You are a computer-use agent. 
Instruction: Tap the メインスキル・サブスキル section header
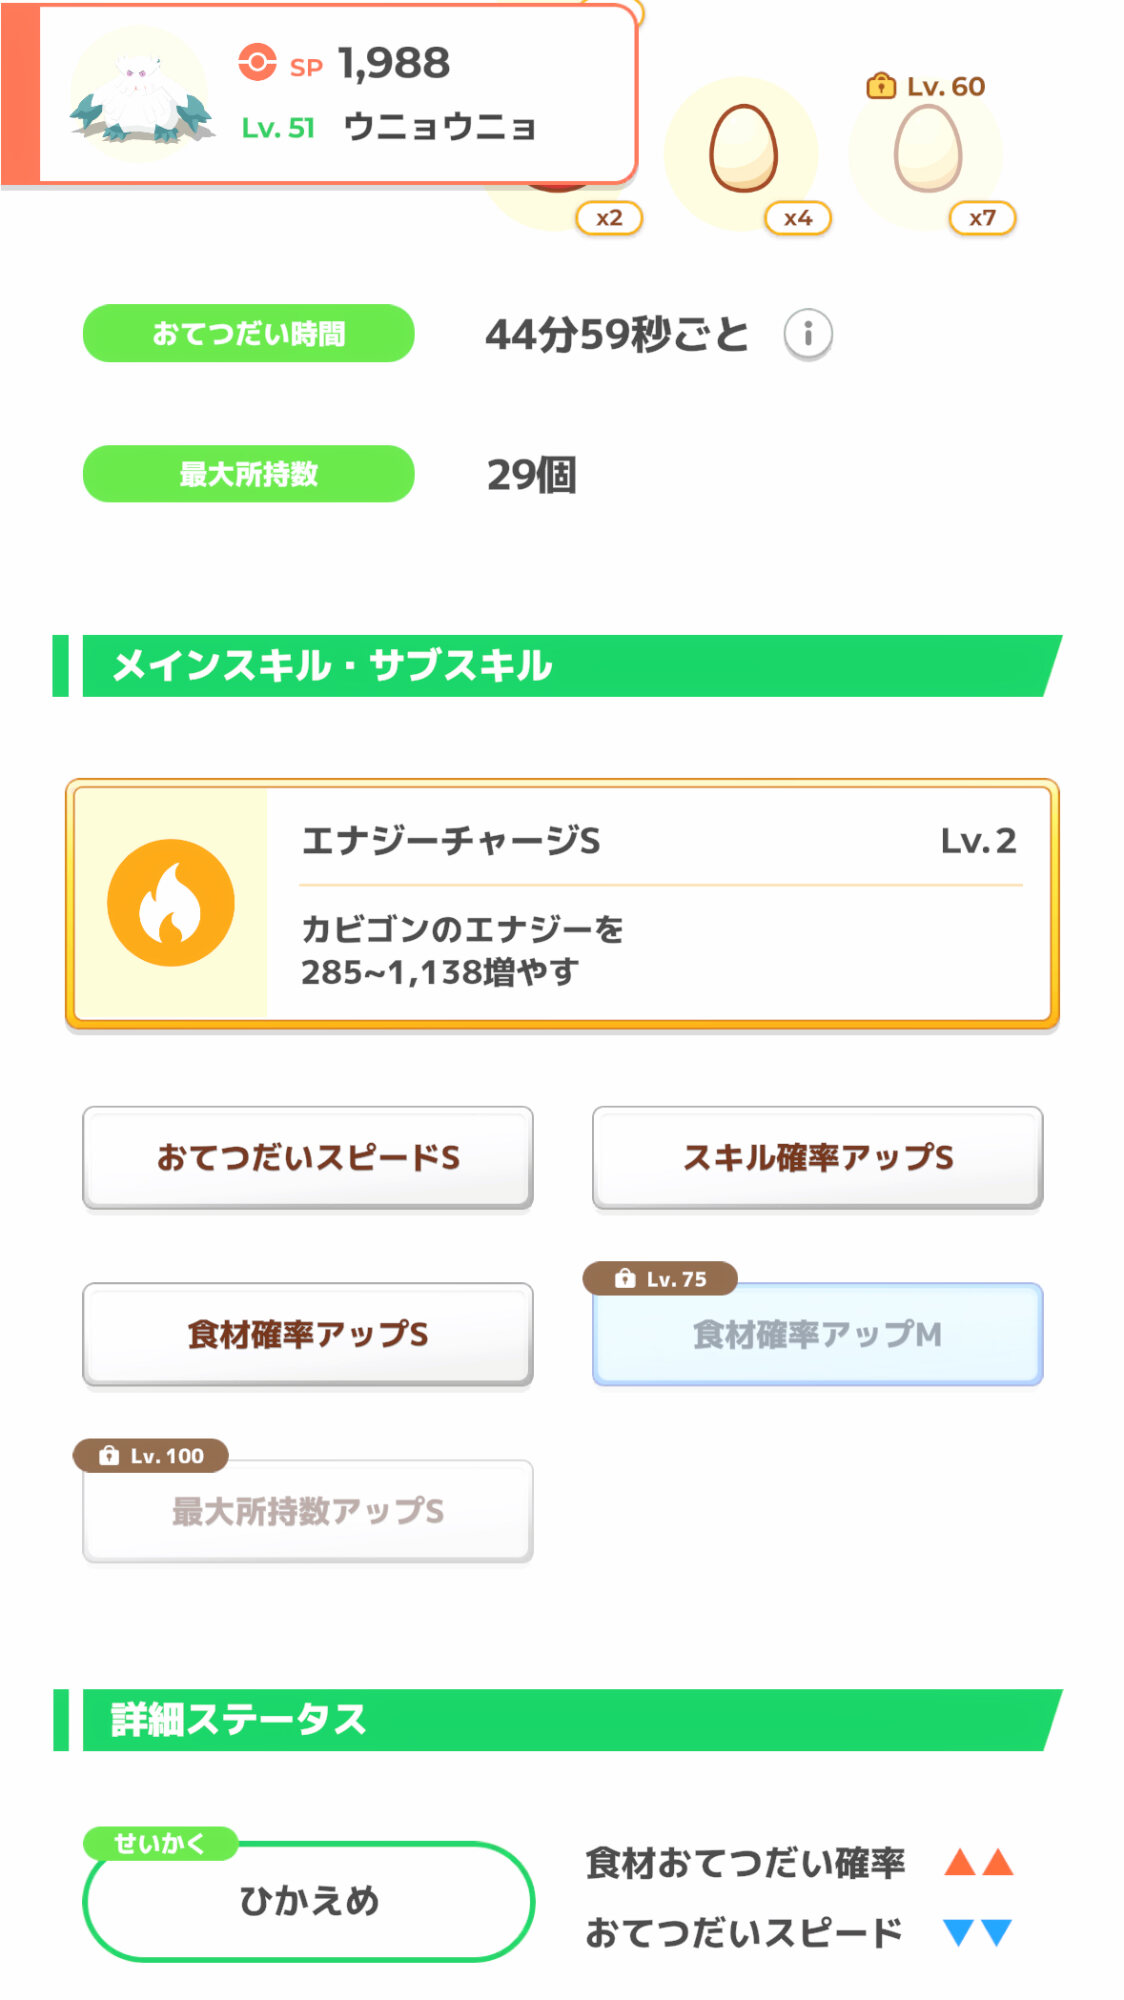click(556, 666)
